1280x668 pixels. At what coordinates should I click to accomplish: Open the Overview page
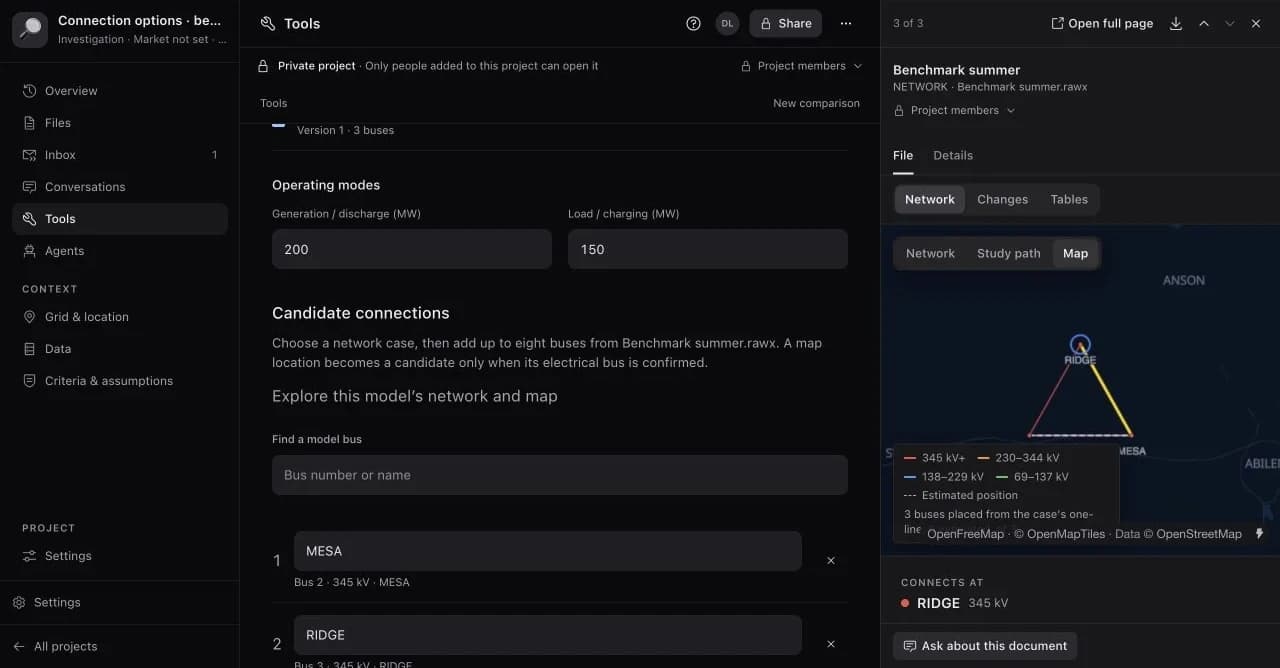tap(120, 91)
